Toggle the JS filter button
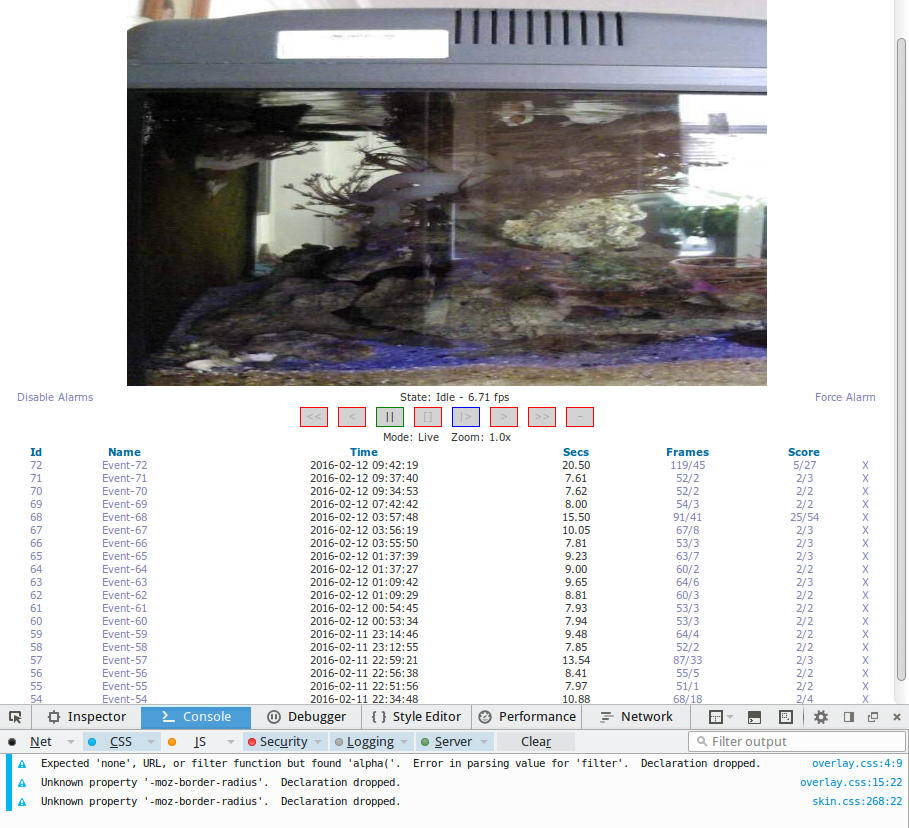This screenshot has width=909, height=828. point(191,742)
